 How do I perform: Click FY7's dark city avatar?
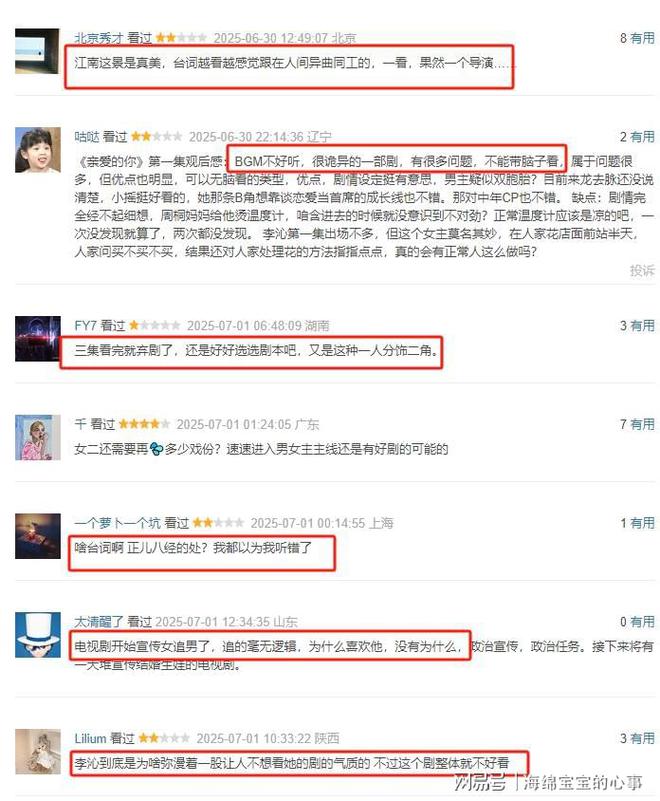37,339
